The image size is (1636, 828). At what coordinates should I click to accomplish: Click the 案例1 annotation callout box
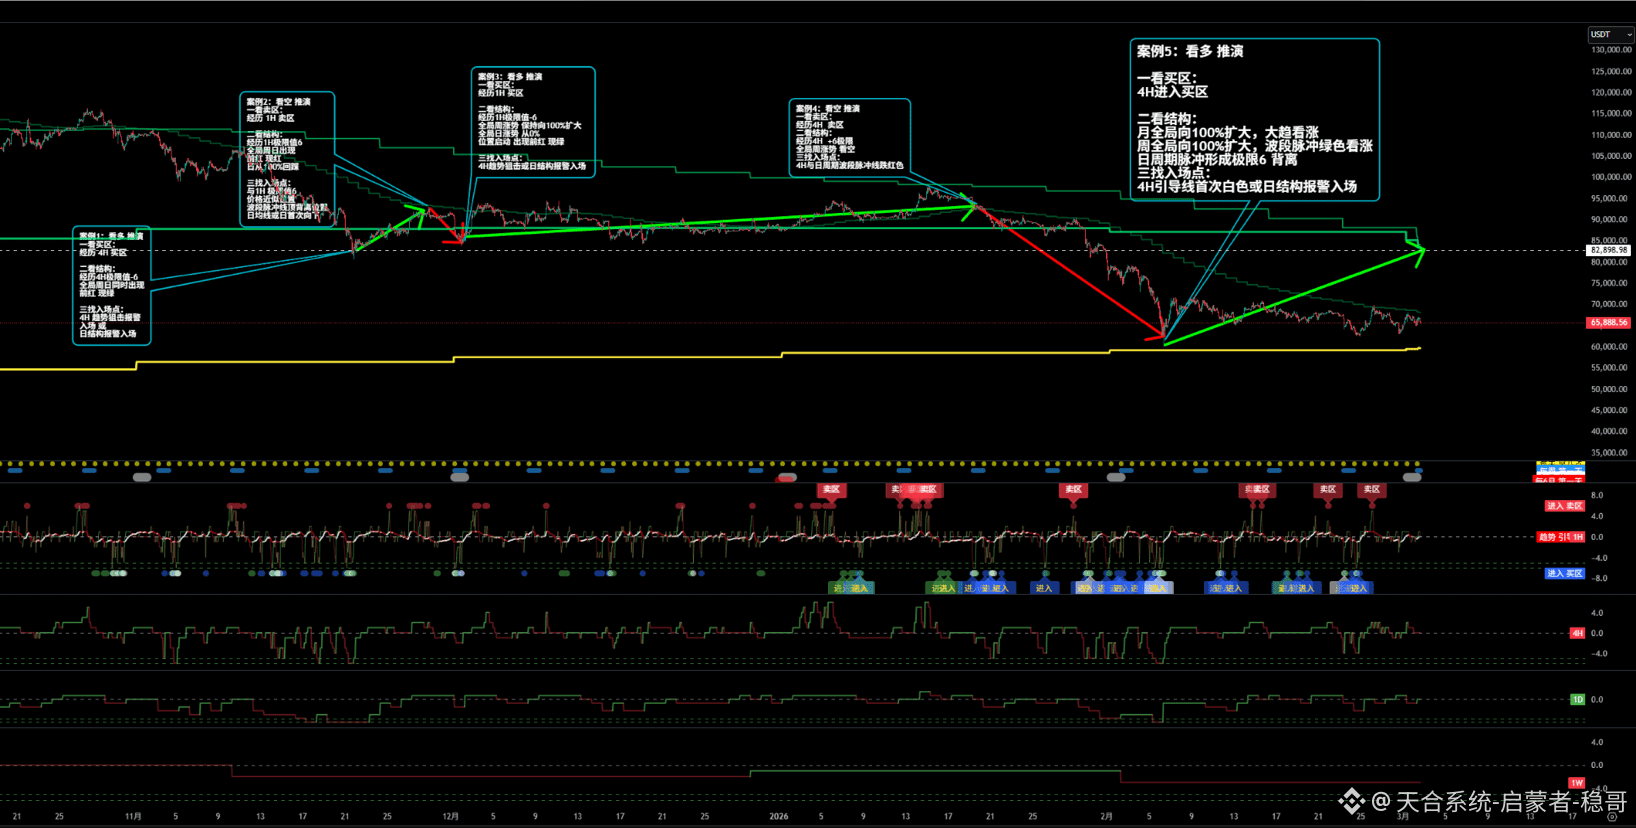[x=111, y=285]
